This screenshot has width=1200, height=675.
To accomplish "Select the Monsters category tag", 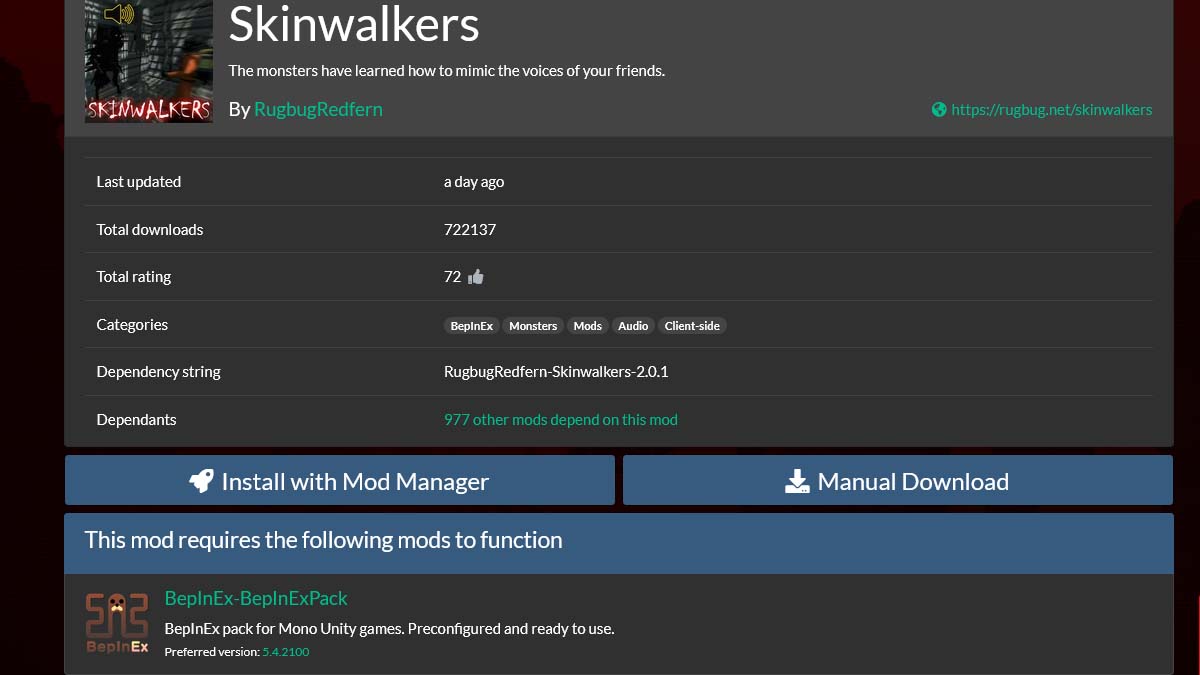I will tap(533, 325).
